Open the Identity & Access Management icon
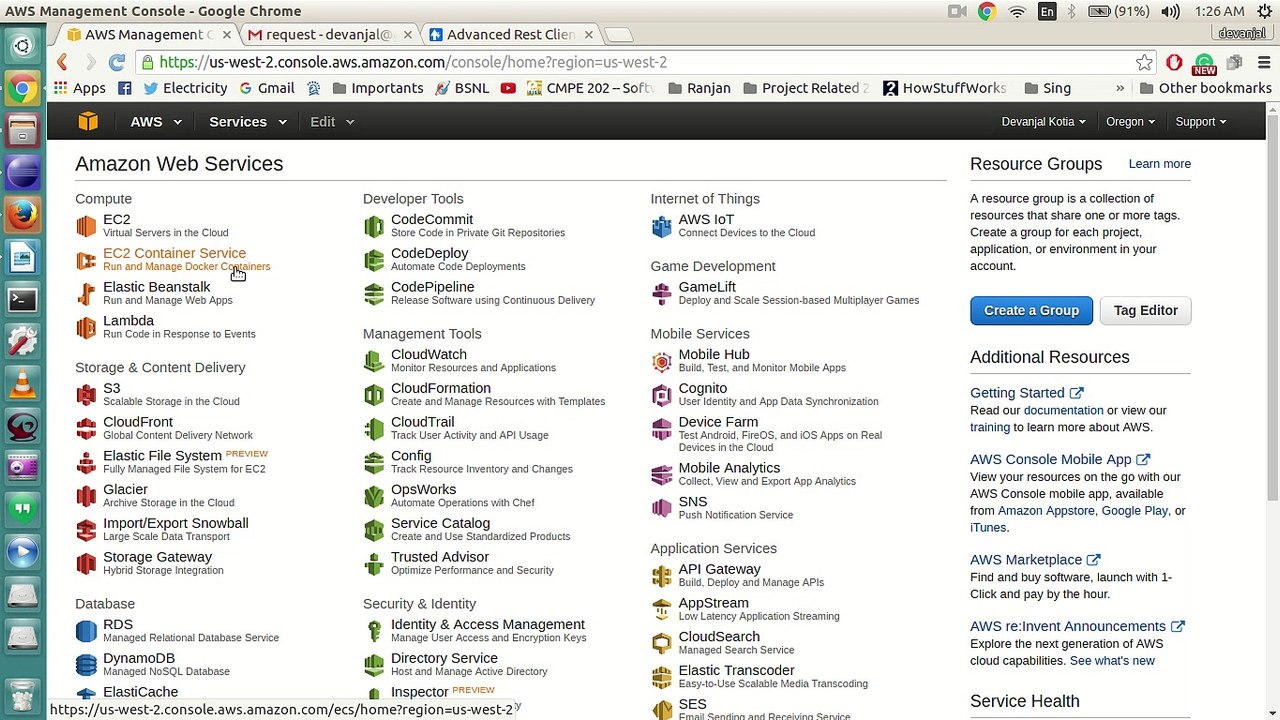Viewport: 1280px width, 720px height. pyautogui.click(x=374, y=631)
